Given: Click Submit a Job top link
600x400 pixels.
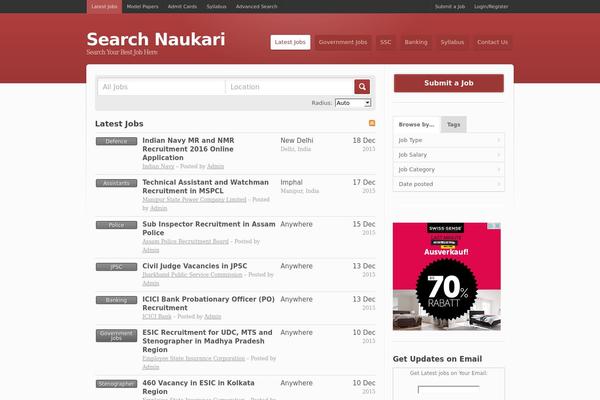Looking at the screenshot, I should [450, 7].
